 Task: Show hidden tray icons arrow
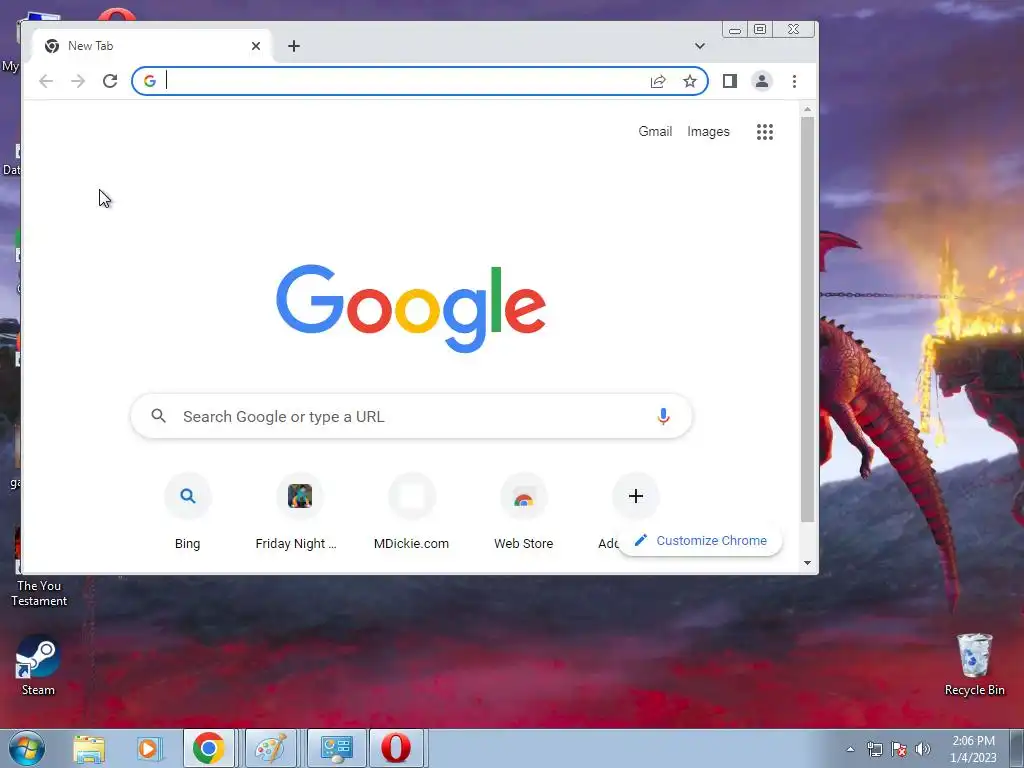click(850, 749)
